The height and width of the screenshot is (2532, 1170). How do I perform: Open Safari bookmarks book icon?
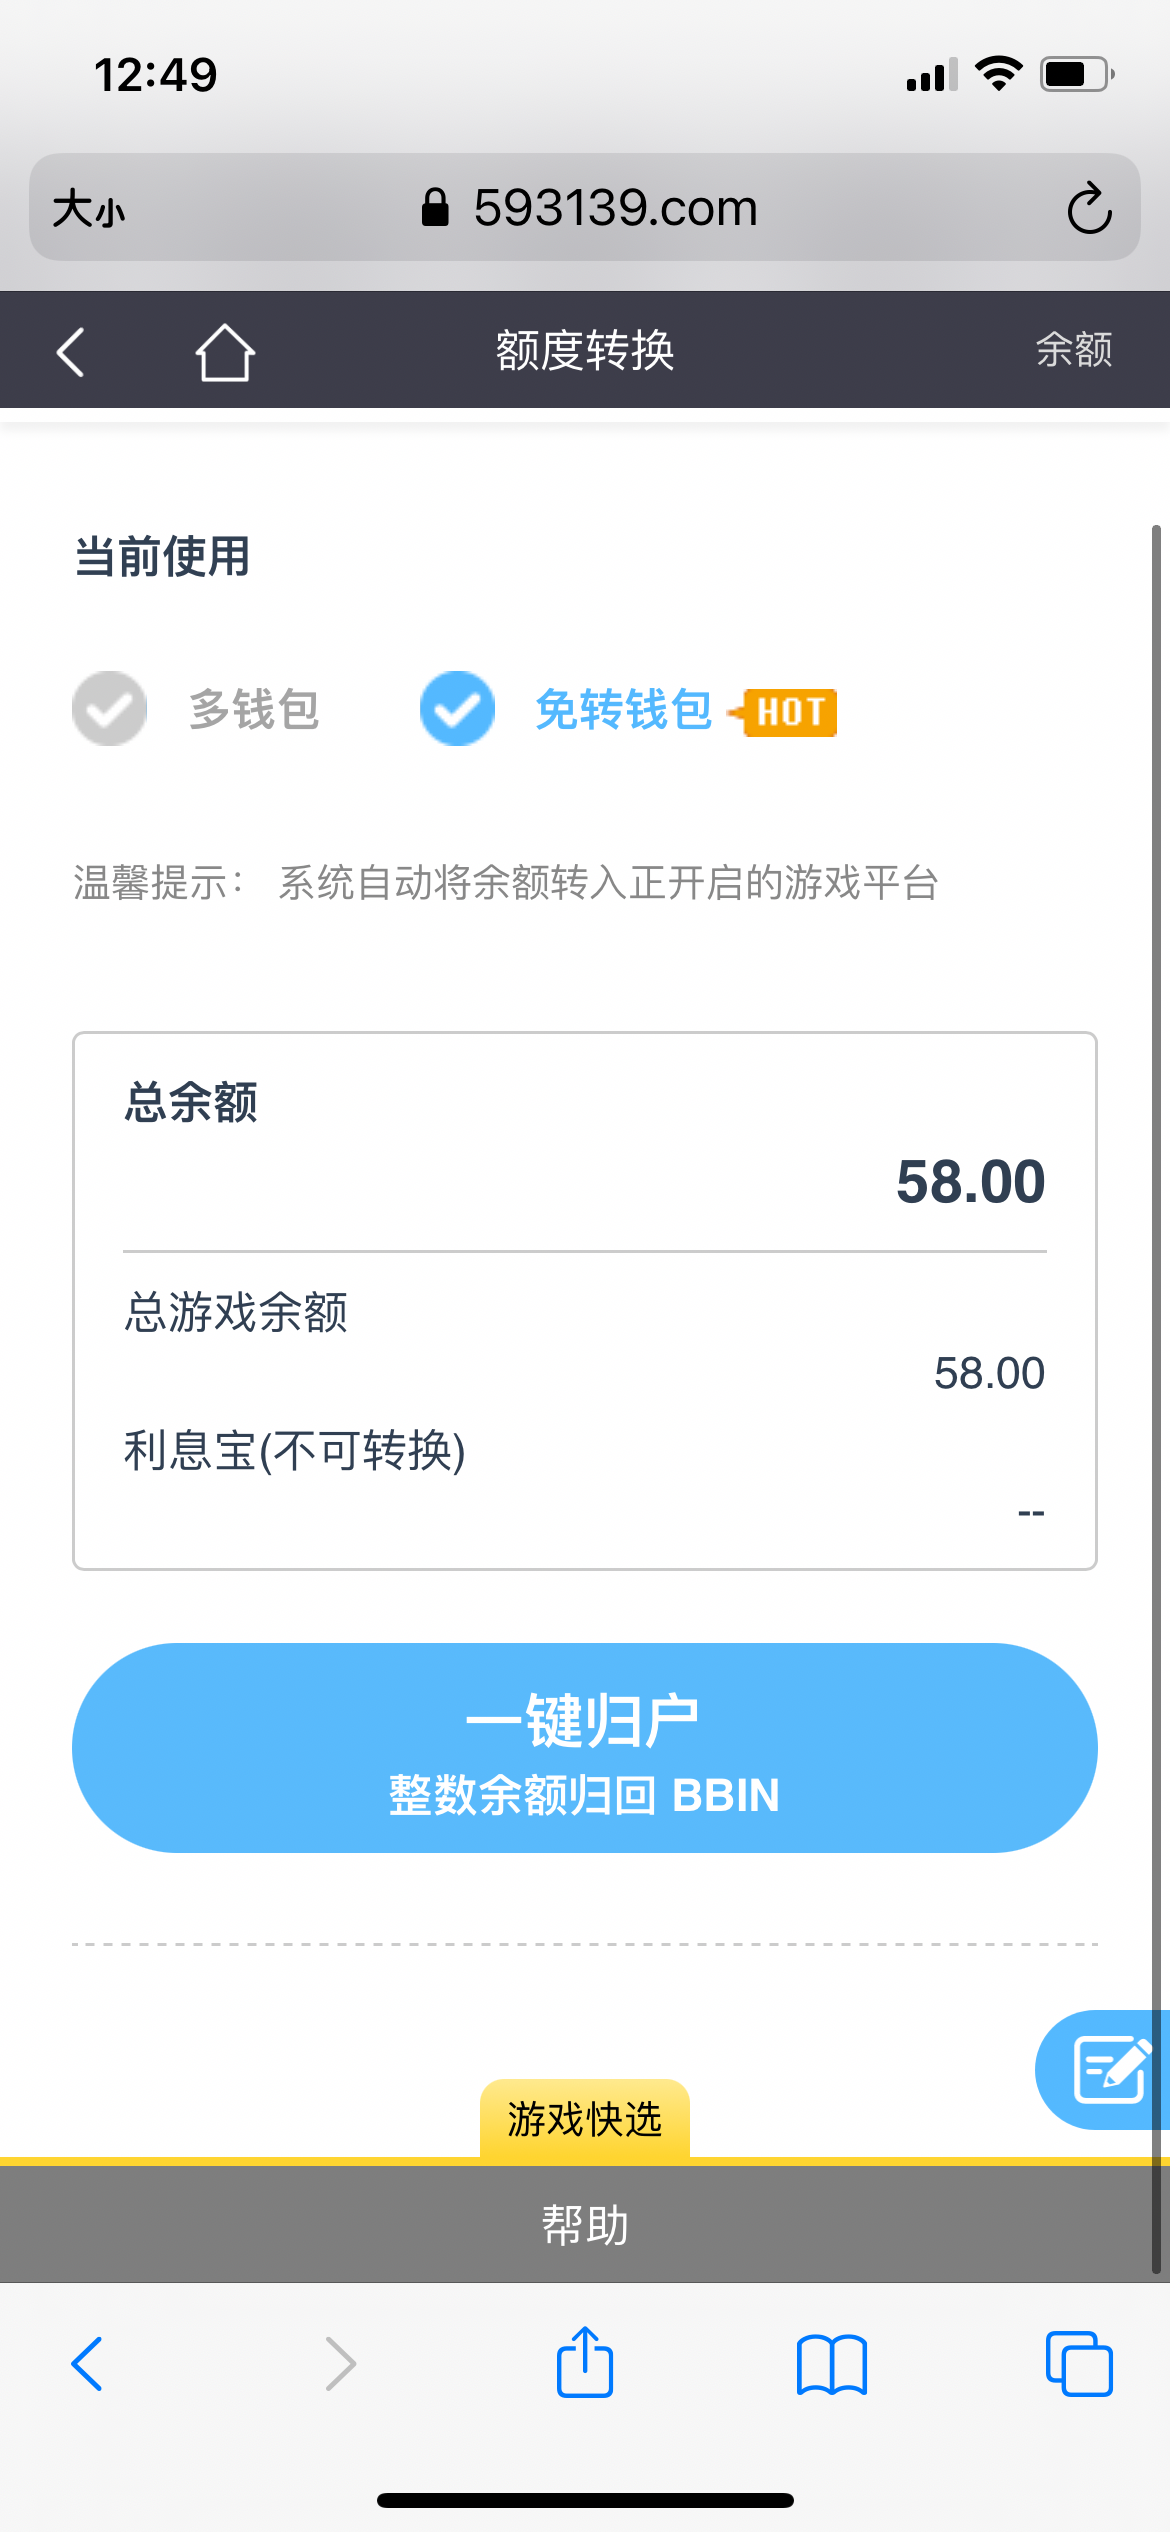(x=832, y=2364)
